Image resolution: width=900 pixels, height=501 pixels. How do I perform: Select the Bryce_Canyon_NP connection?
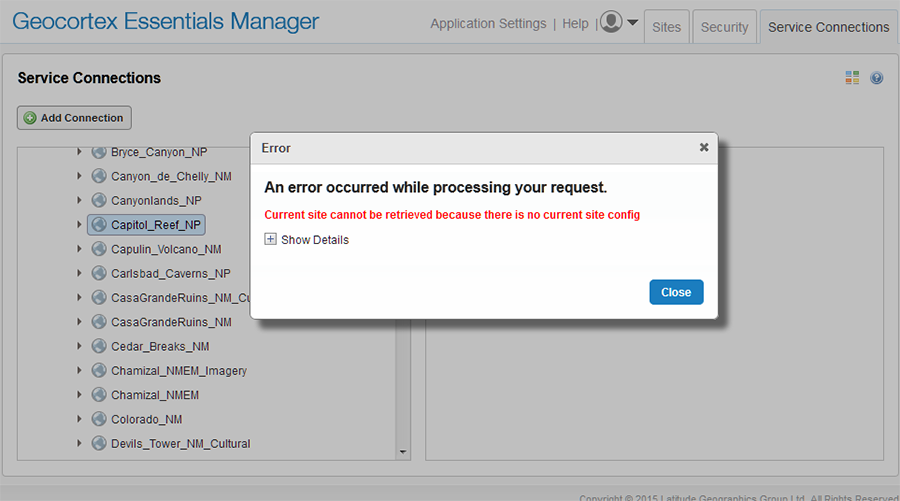click(159, 152)
